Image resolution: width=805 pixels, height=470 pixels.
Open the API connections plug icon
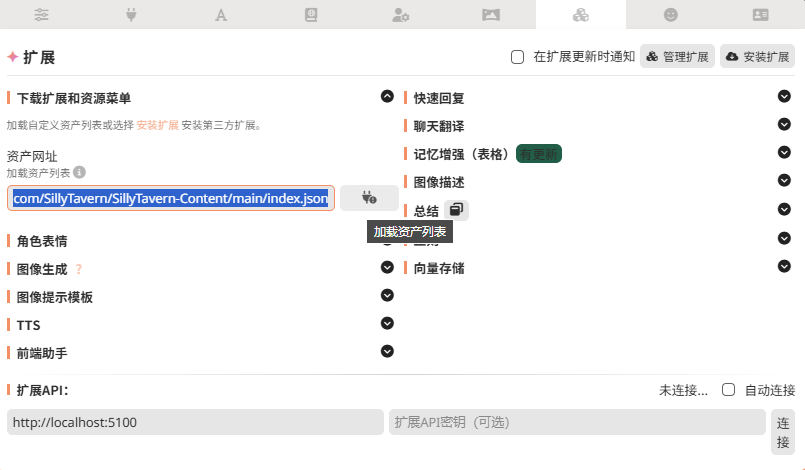tap(131, 15)
